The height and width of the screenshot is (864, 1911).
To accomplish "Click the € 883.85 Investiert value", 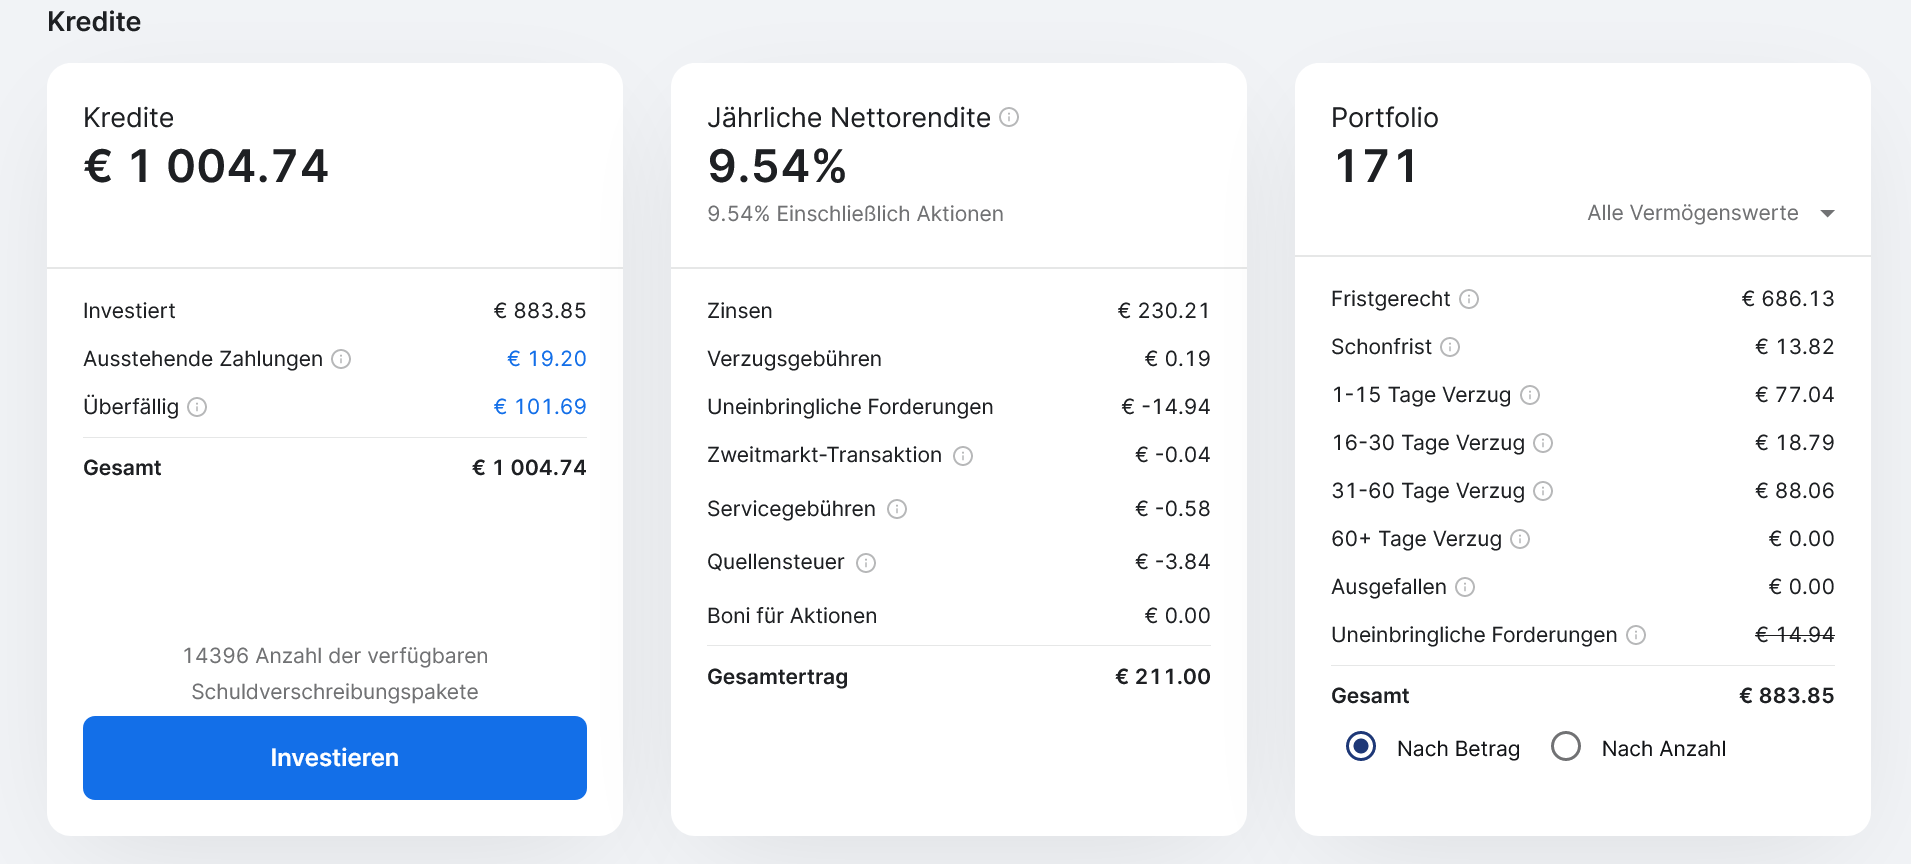I will (540, 311).
